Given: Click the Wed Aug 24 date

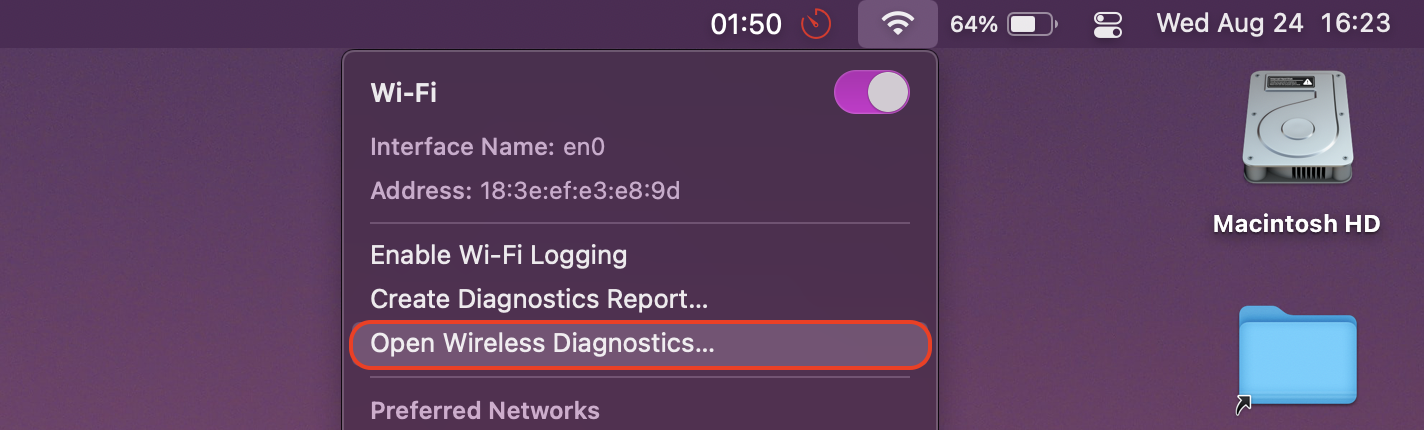Looking at the screenshot, I should 1230,23.
